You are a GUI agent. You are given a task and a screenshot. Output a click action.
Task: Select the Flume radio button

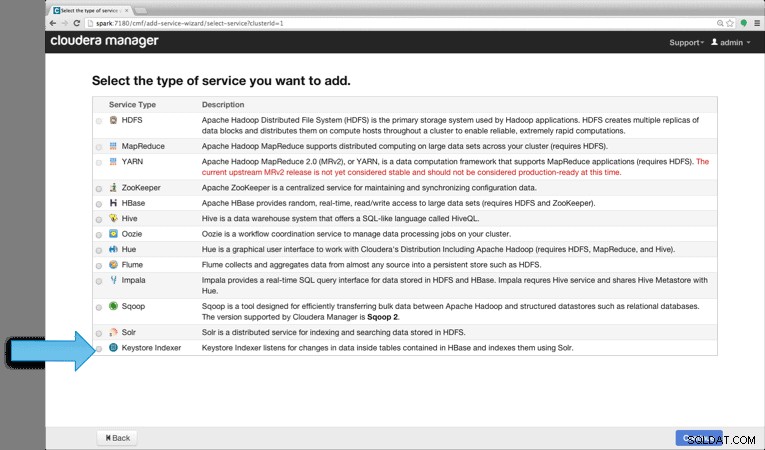(99, 266)
